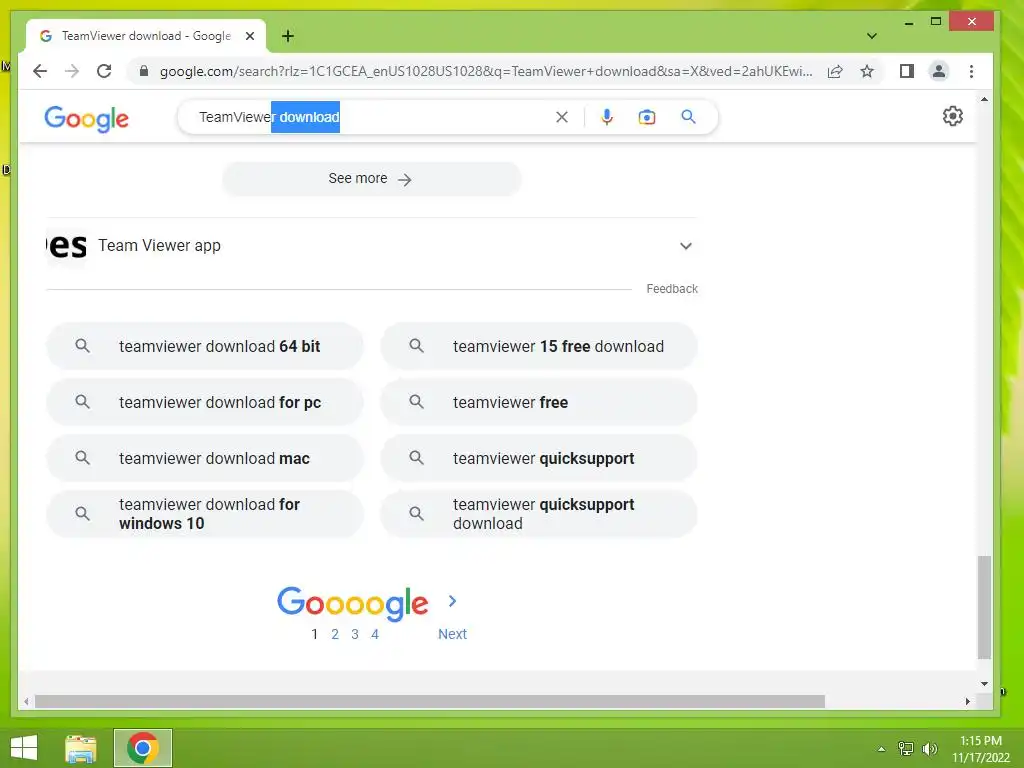Click the scroll-down arrow
Image resolution: width=1024 pixels, height=768 pixels.
[x=984, y=684]
